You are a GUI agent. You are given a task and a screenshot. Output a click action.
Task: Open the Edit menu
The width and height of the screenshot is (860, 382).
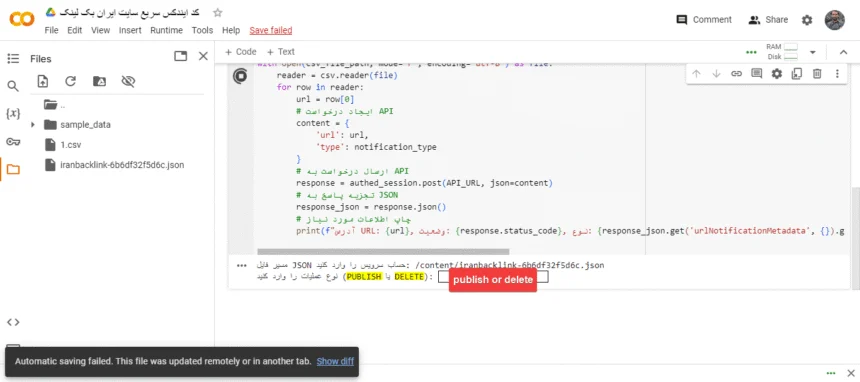click(x=75, y=30)
